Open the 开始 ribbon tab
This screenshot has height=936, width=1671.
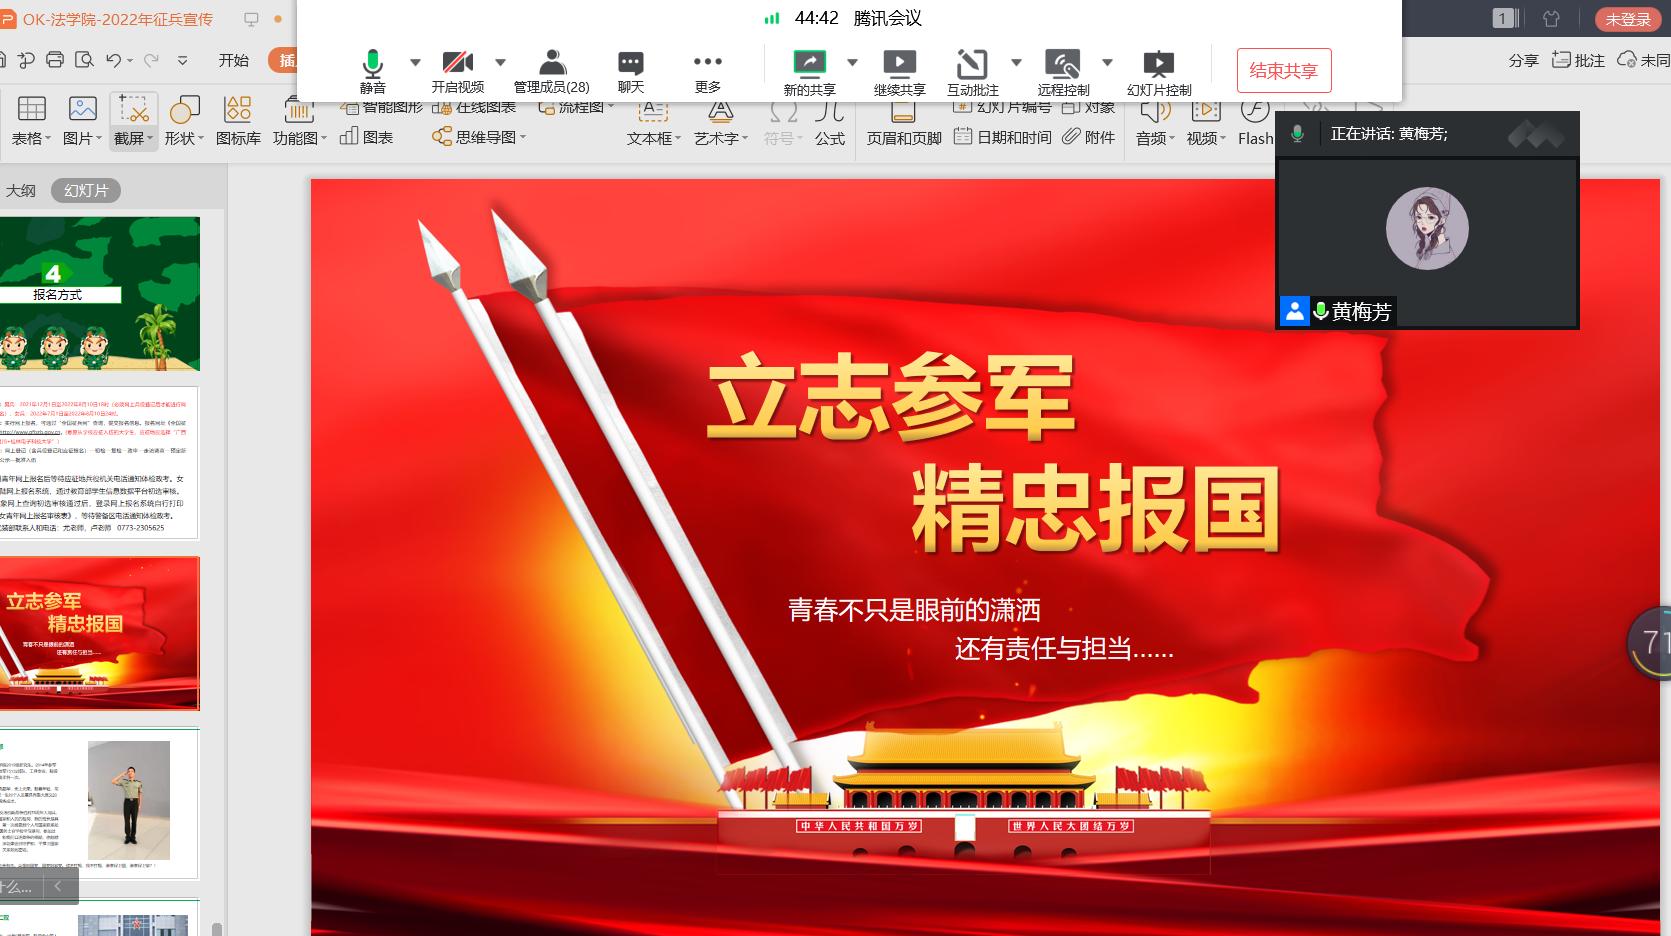click(x=233, y=60)
